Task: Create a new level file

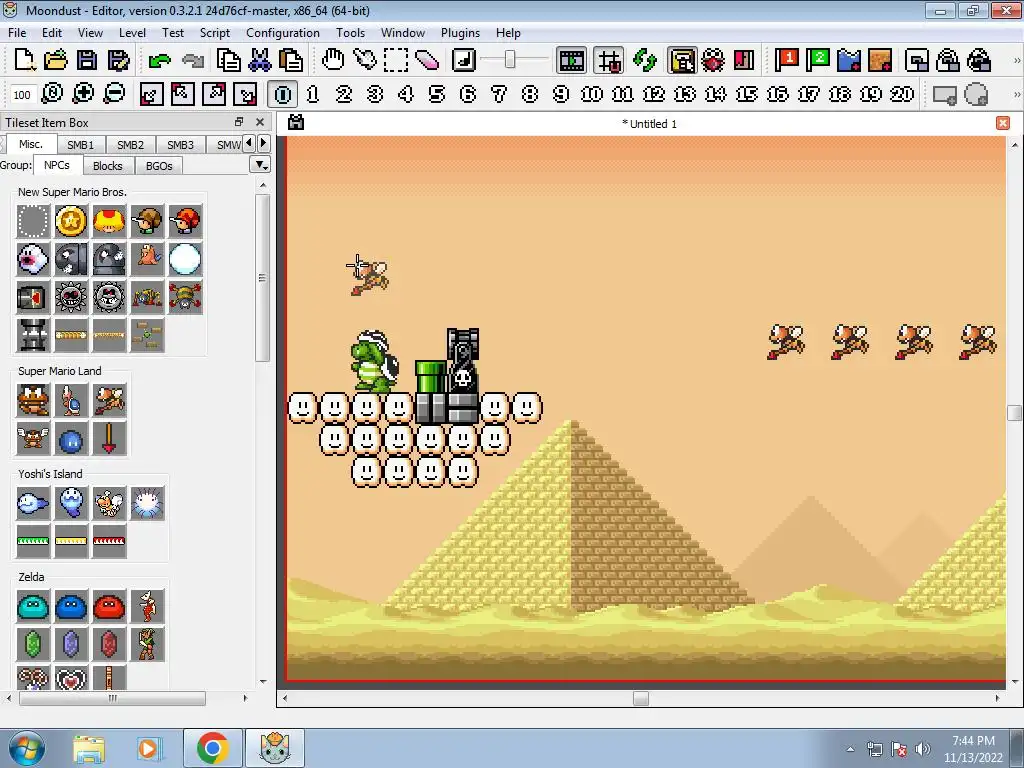Action: (x=25, y=60)
